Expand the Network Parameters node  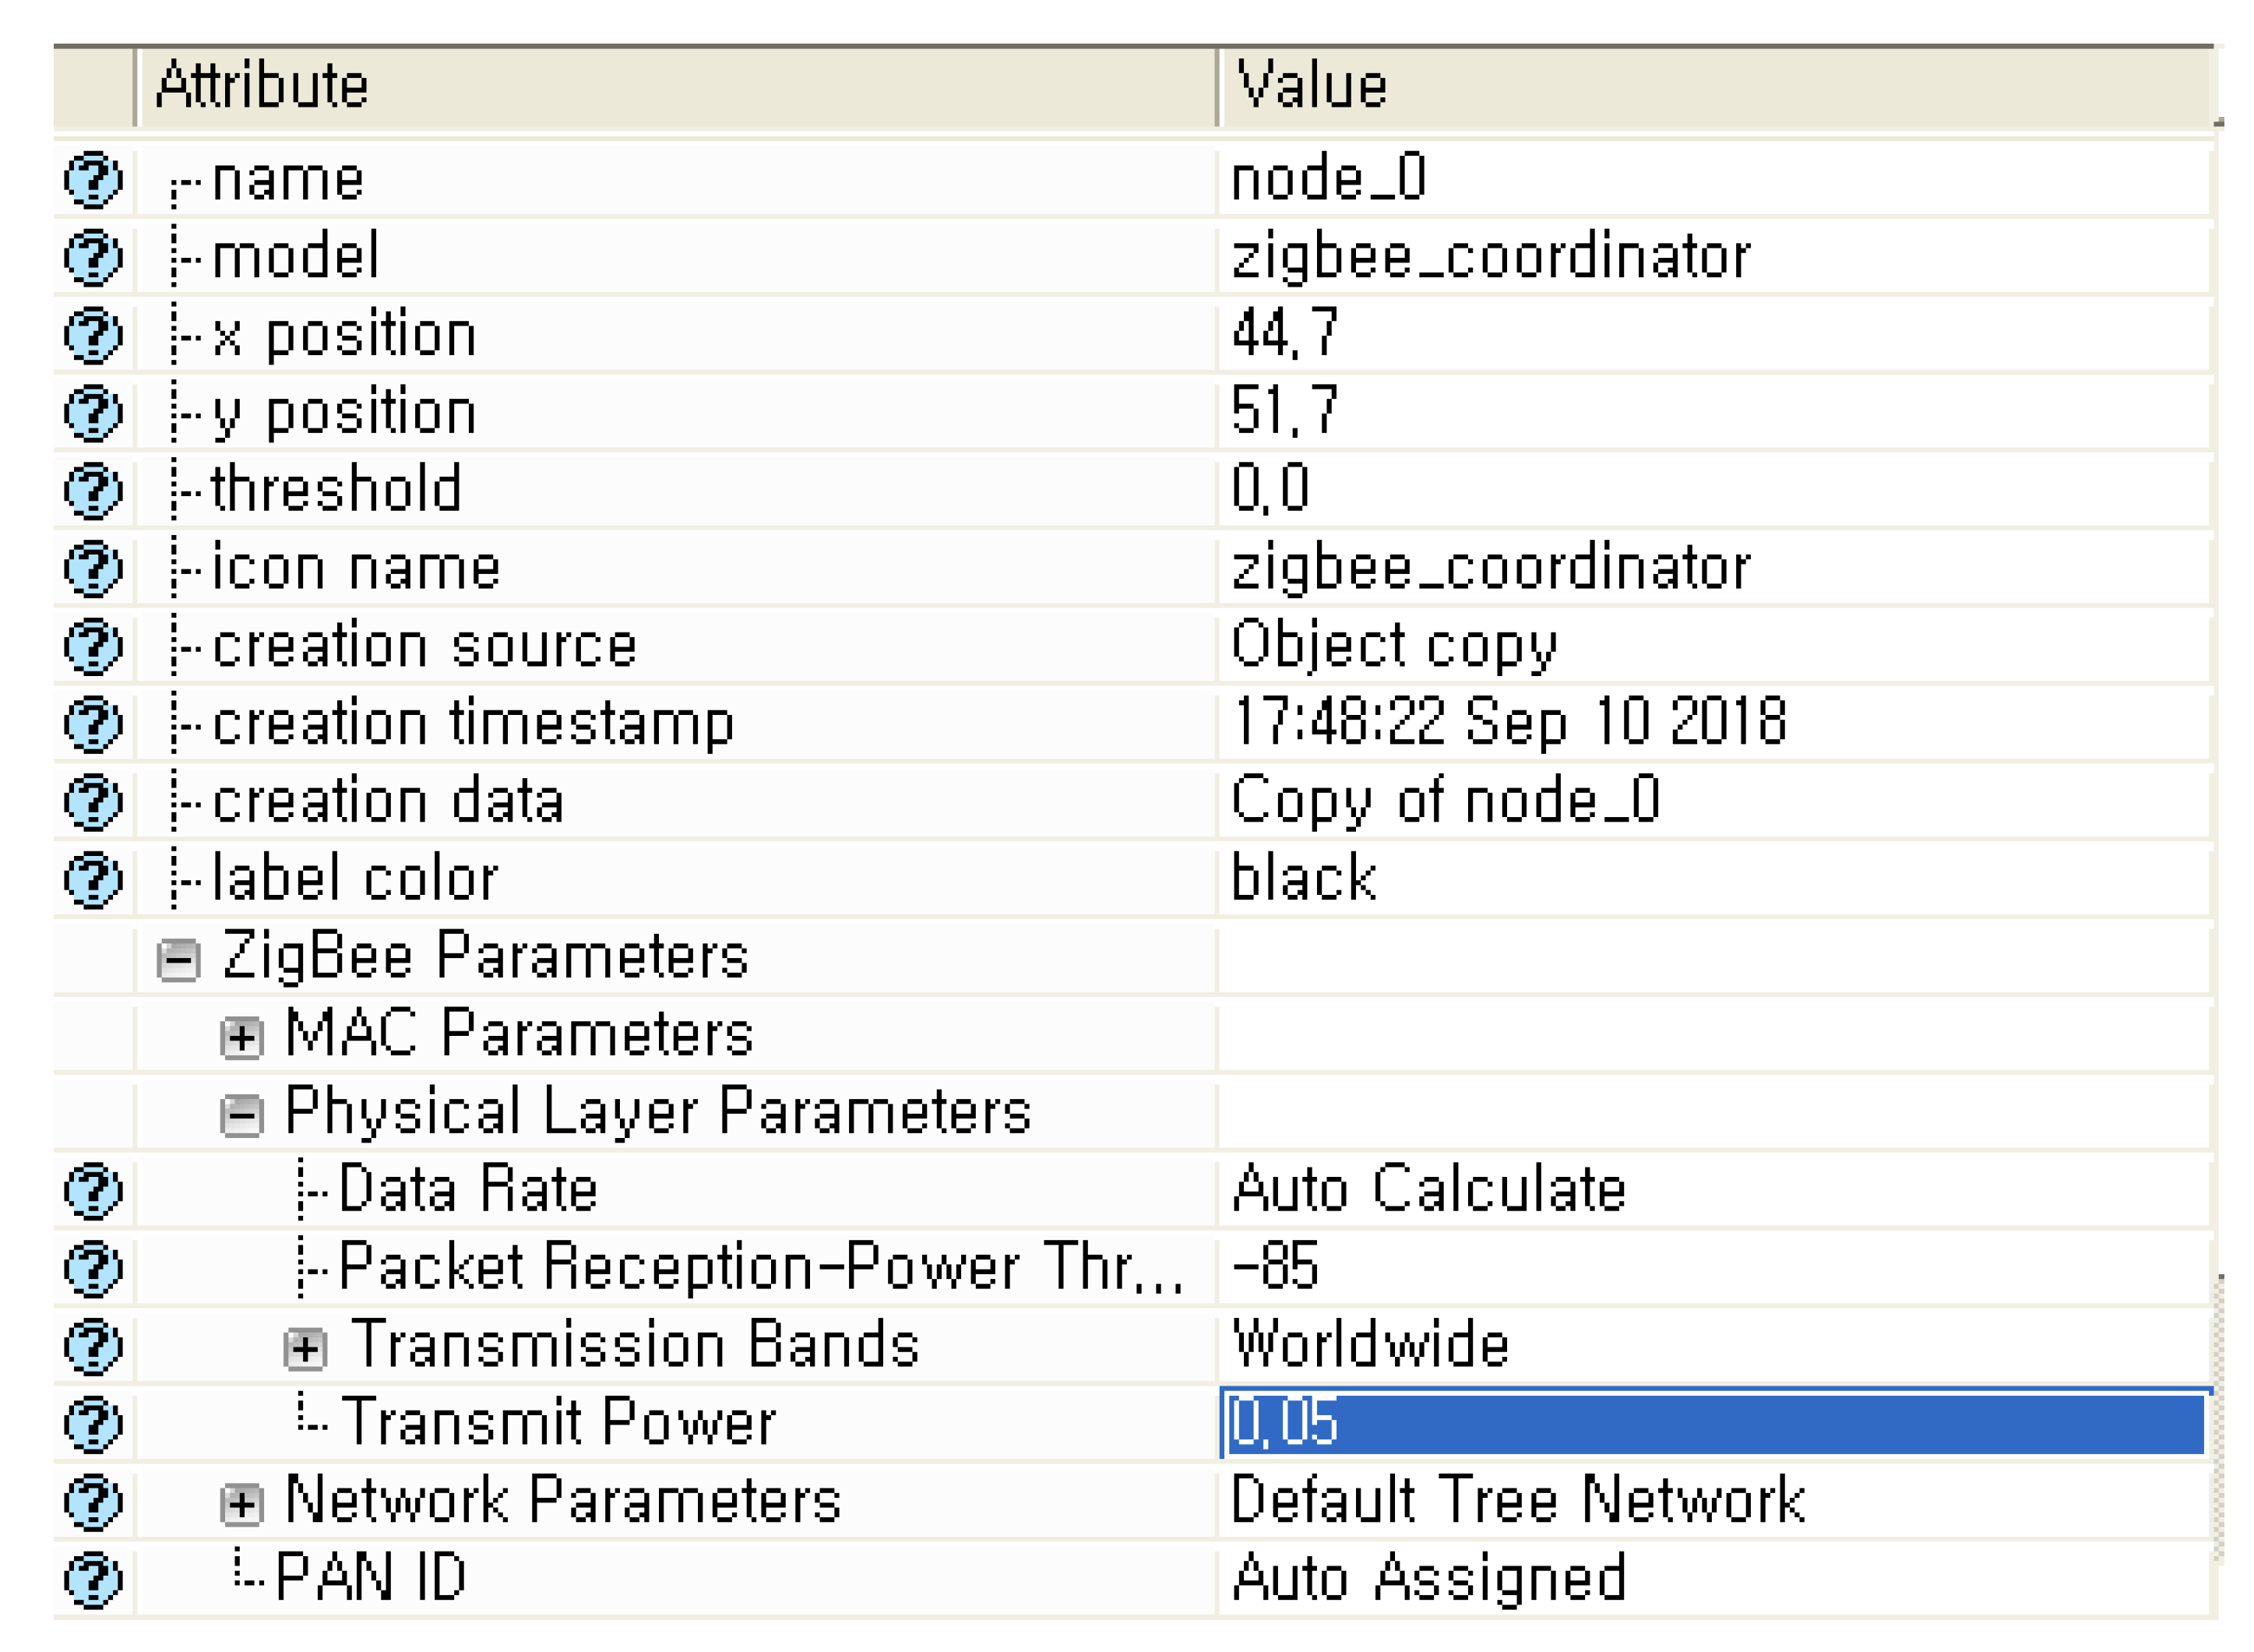click(241, 1503)
